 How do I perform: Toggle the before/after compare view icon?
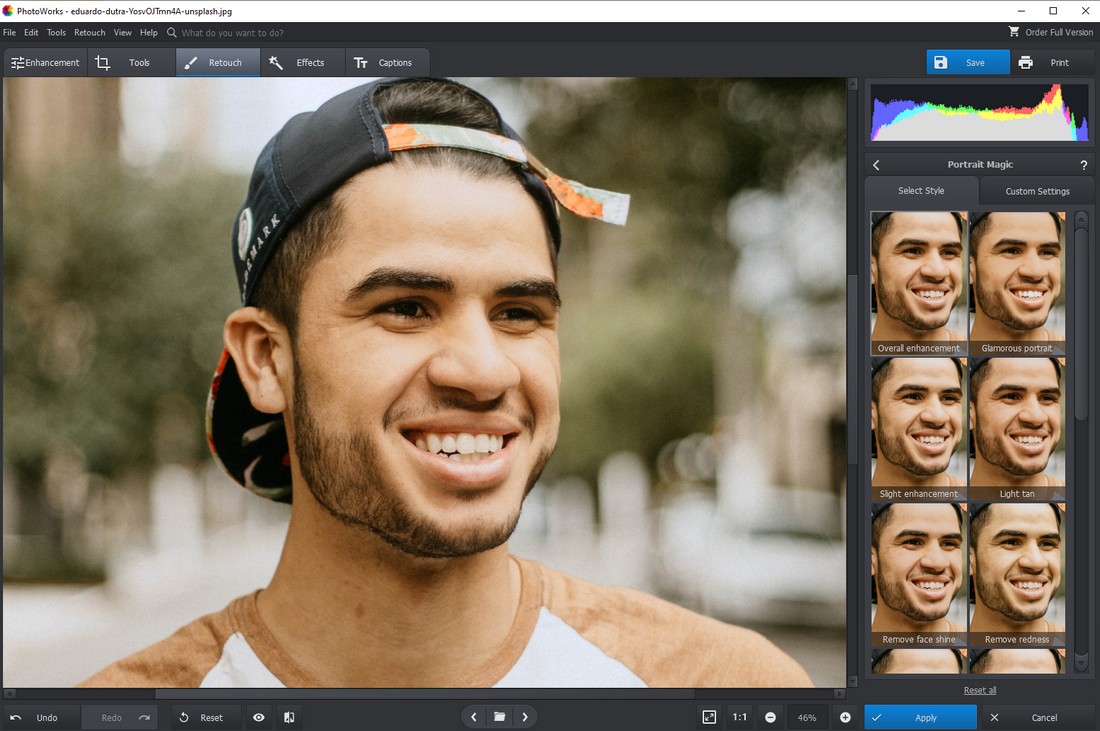coord(289,718)
